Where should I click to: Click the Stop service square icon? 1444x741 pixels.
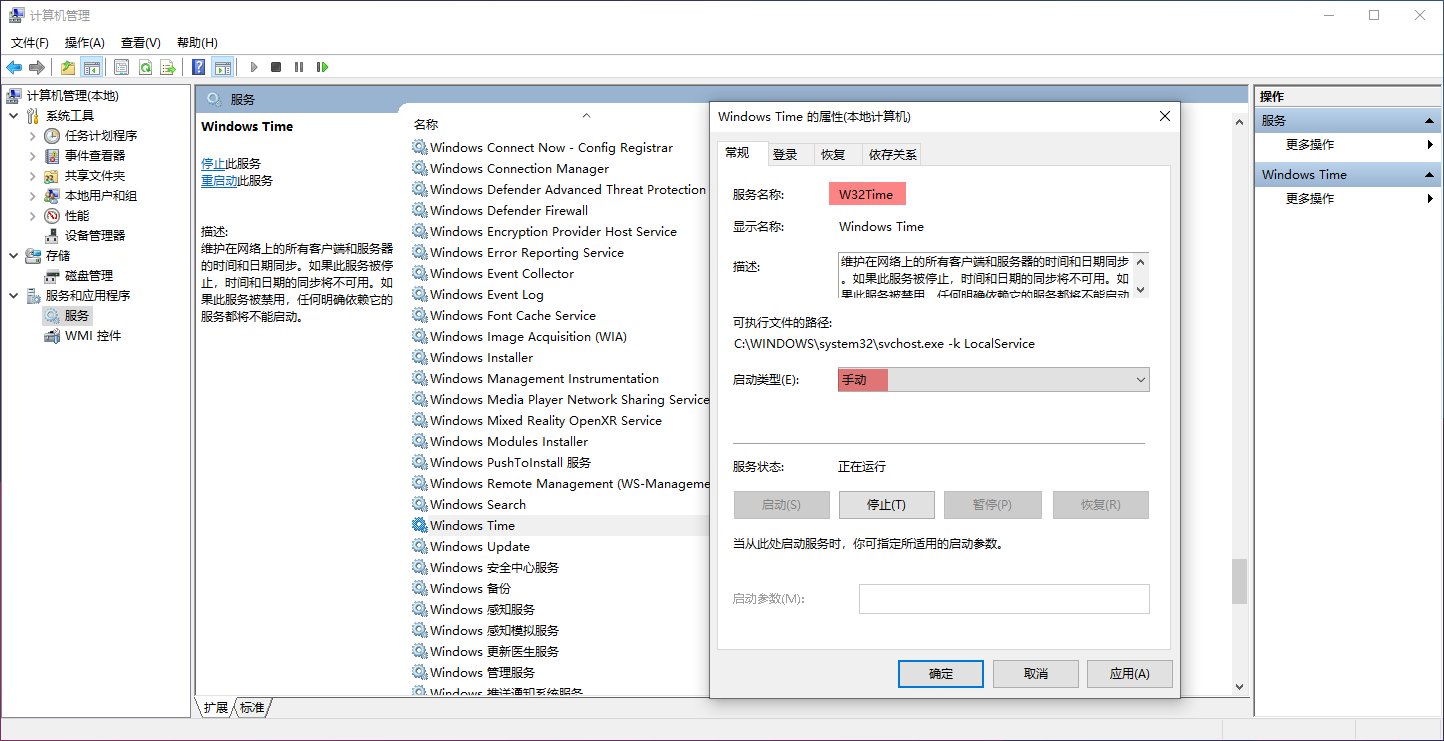coord(276,67)
